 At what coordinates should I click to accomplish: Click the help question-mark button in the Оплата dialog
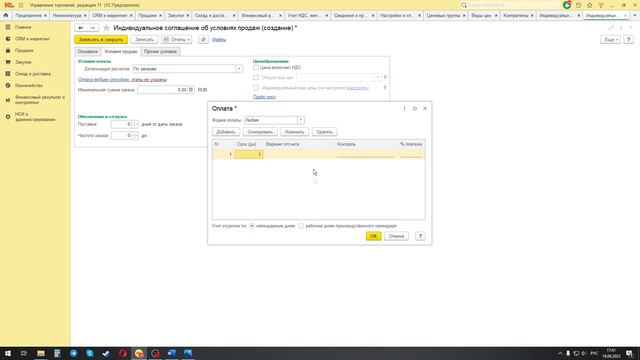[x=420, y=236]
